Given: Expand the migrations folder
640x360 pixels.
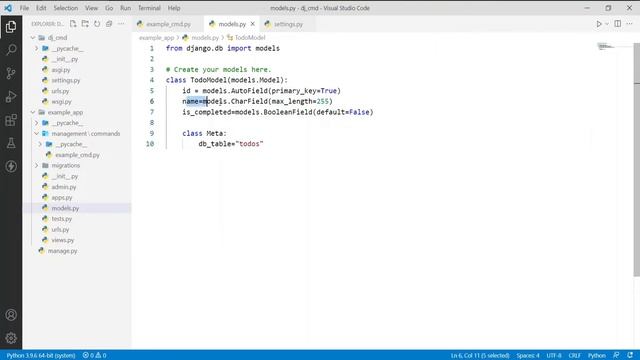Looking at the screenshot, I should (x=37, y=165).
